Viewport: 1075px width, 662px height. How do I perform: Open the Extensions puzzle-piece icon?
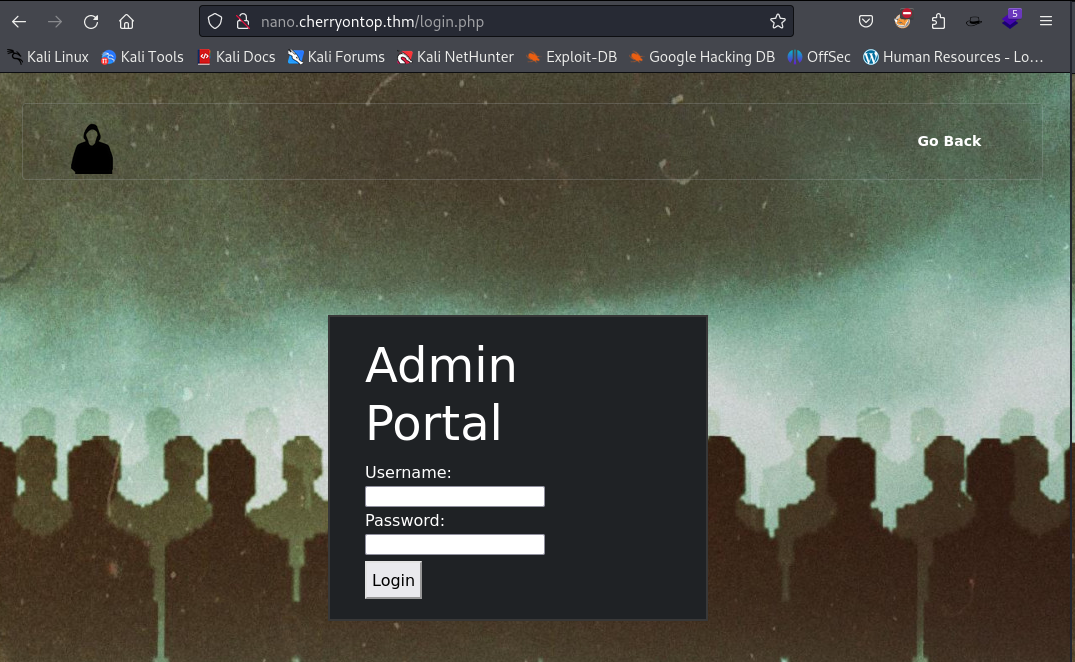click(938, 21)
